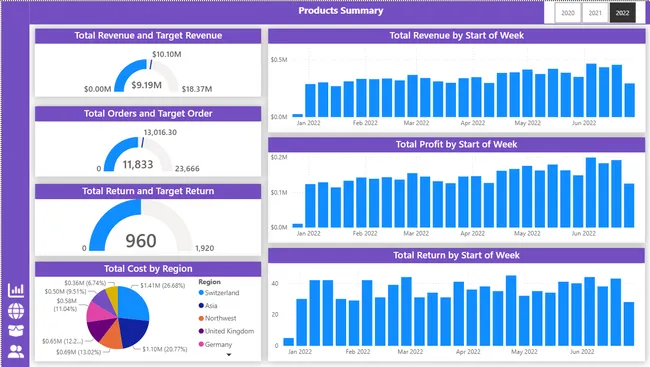
Task: Click $0.5M axis label in revenue chart
Action: (x=279, y=60)
